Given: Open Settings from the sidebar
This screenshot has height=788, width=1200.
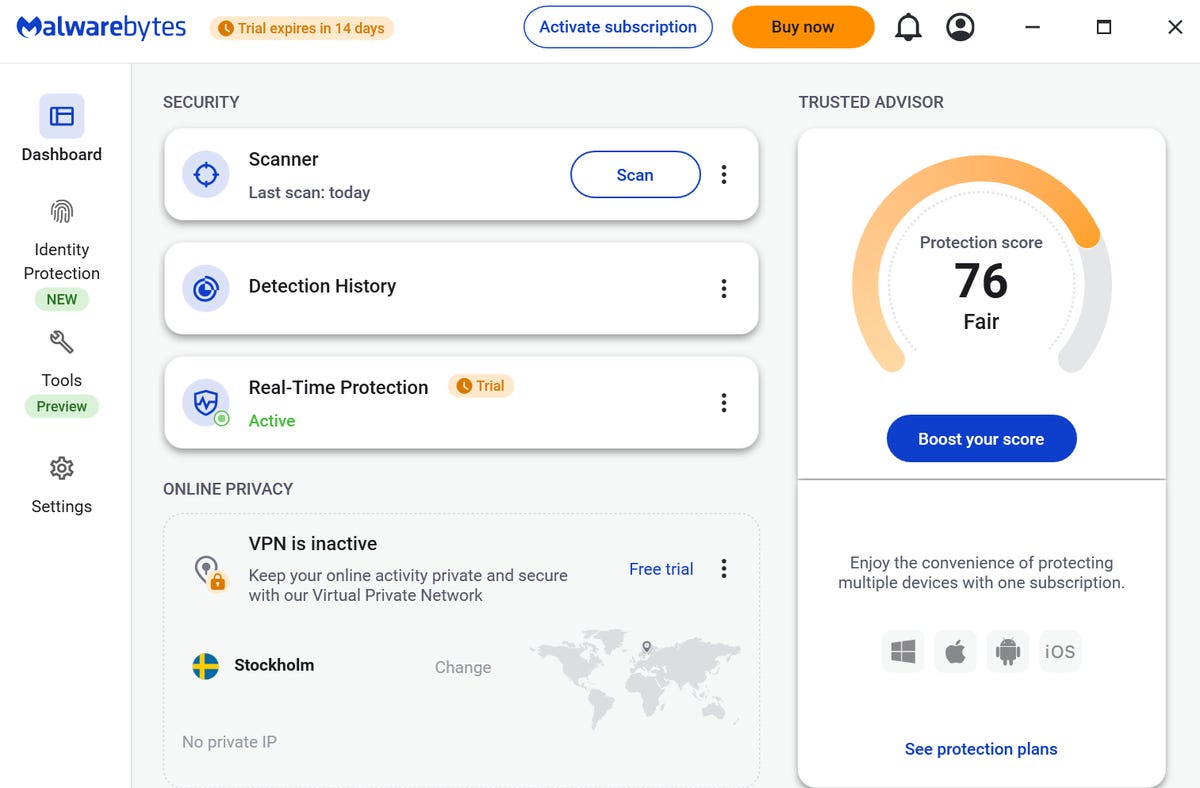Looking at the screenshot, I should pyautogui.click(x=62, y=485).
